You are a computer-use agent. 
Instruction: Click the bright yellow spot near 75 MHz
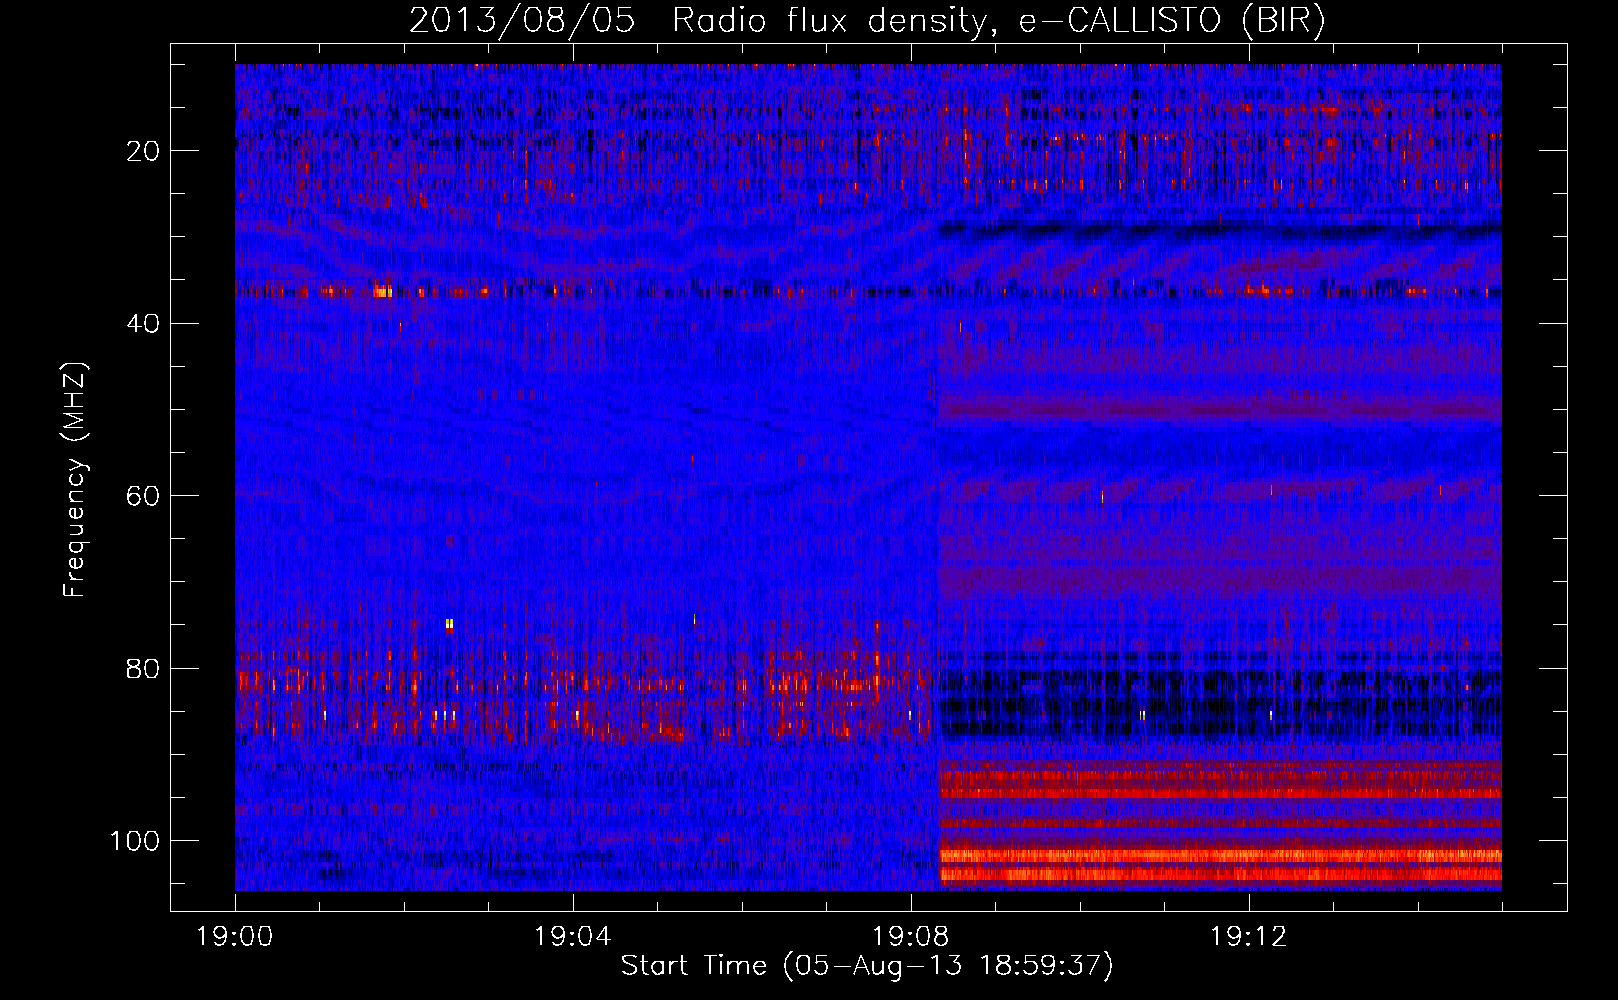[x=450, y=625]
